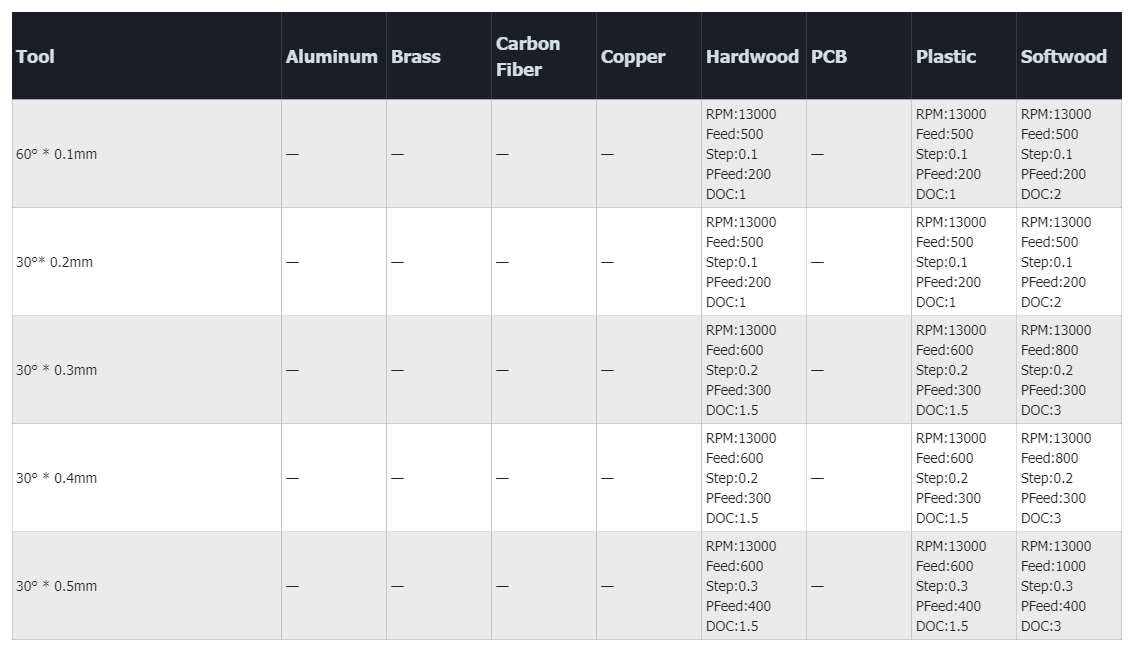Select the PCB column header
Image resolution: width=1134 pixels, height=652 pixels.
pyautogui.click(x=829, y=57)
